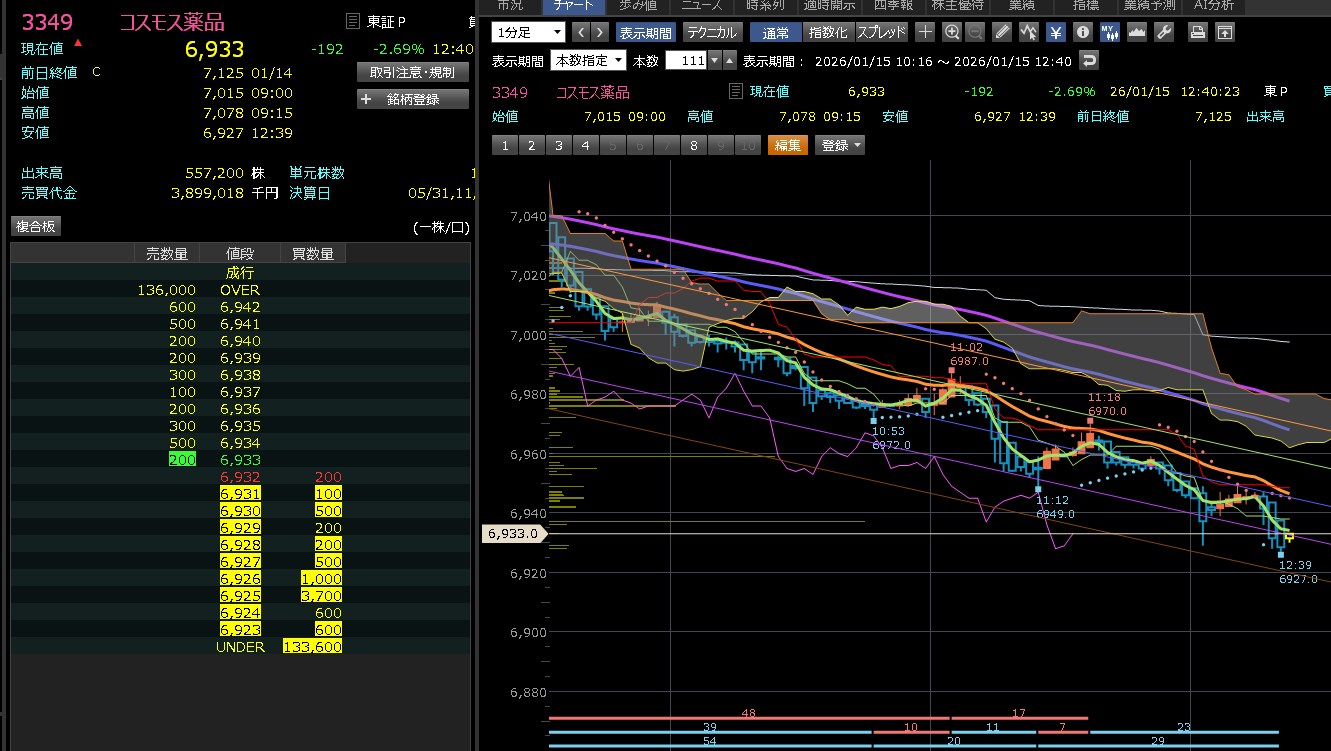The image size is (1331, 751).
Task: Print the chart using printer icon
Action: click(1197, 32)
